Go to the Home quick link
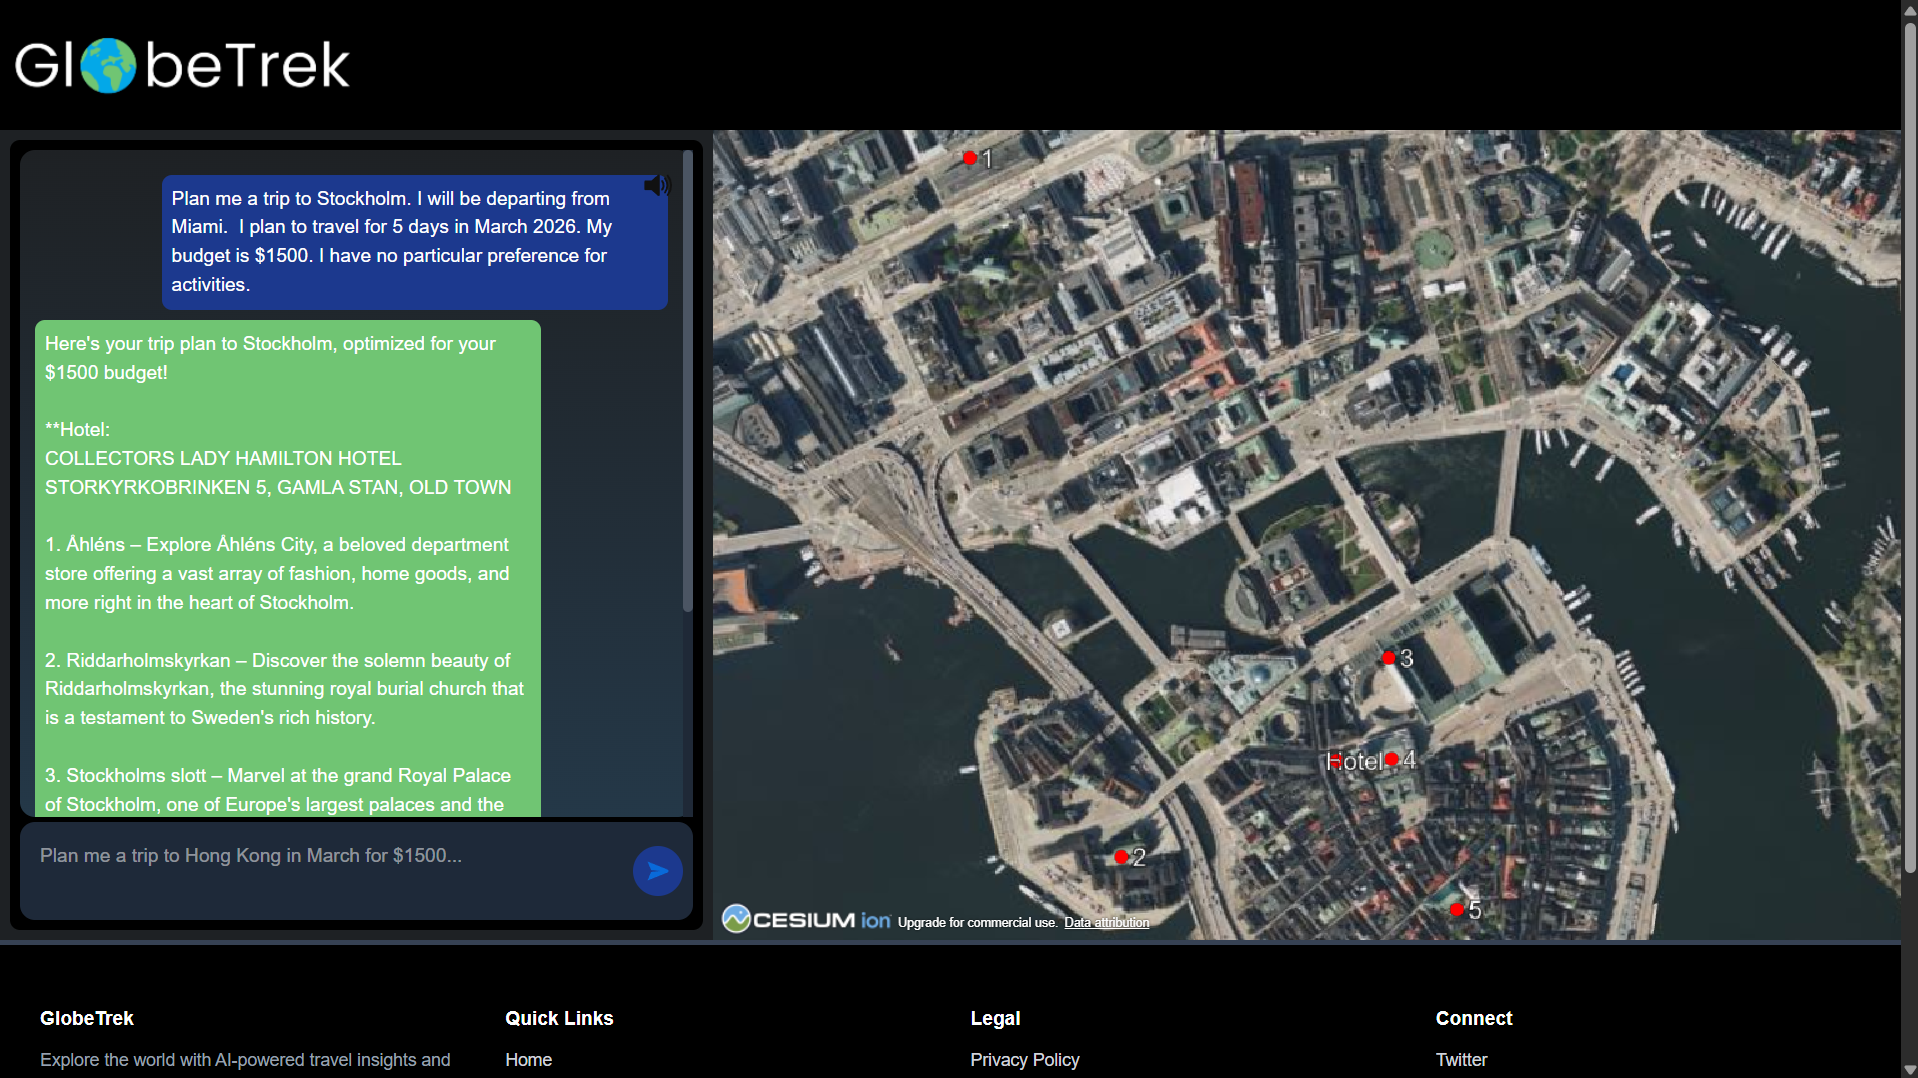1918x1078 pixels. coord(528,1060)
